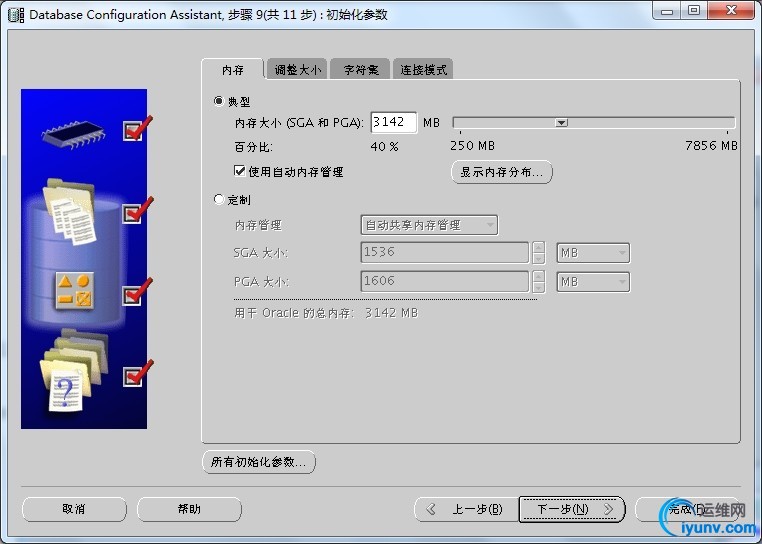Image resolution: width=762 pixels, height=544 pixels.
Task: Switch to the 调整大小 tab
Action: point(297,70)
